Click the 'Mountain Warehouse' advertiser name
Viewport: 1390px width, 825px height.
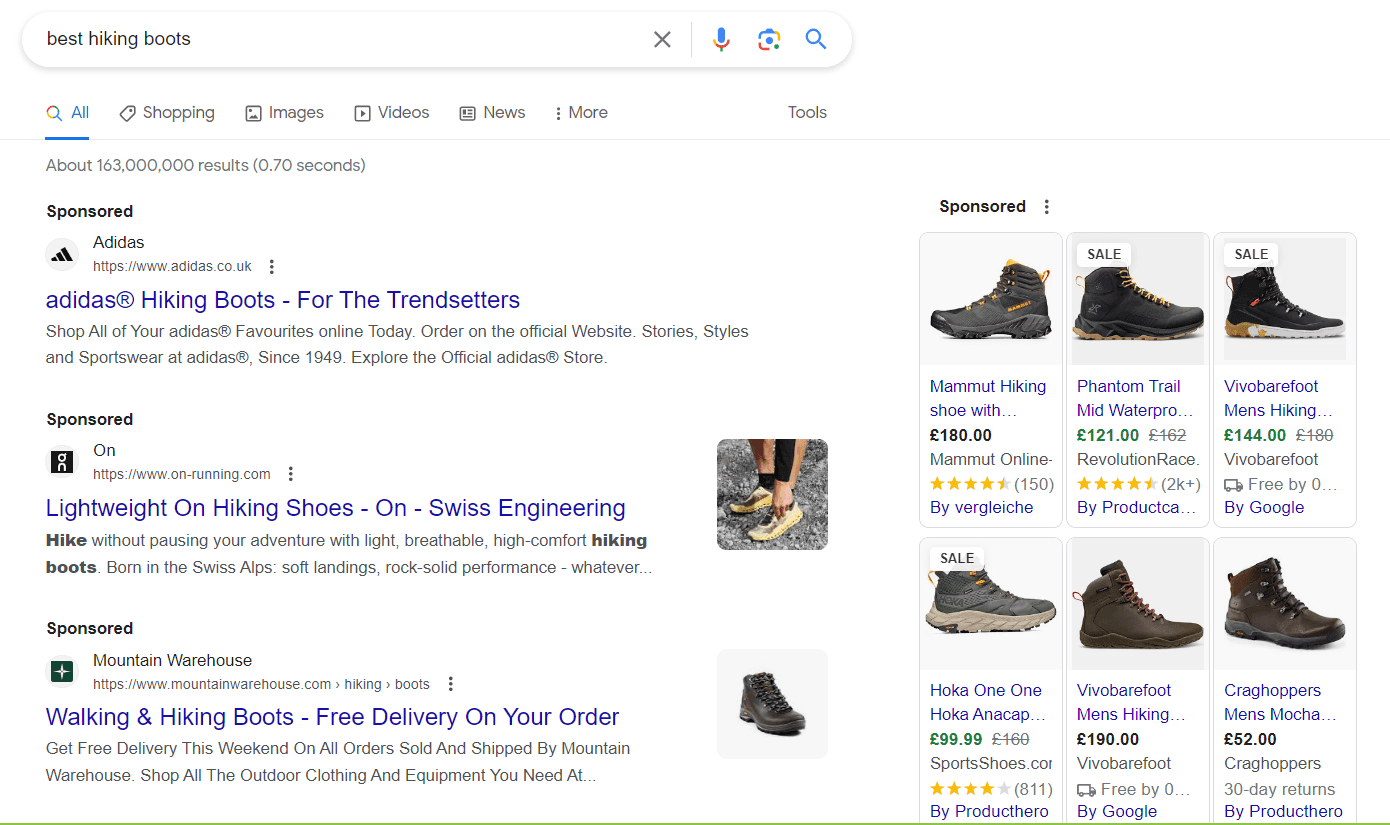point(172,660)
